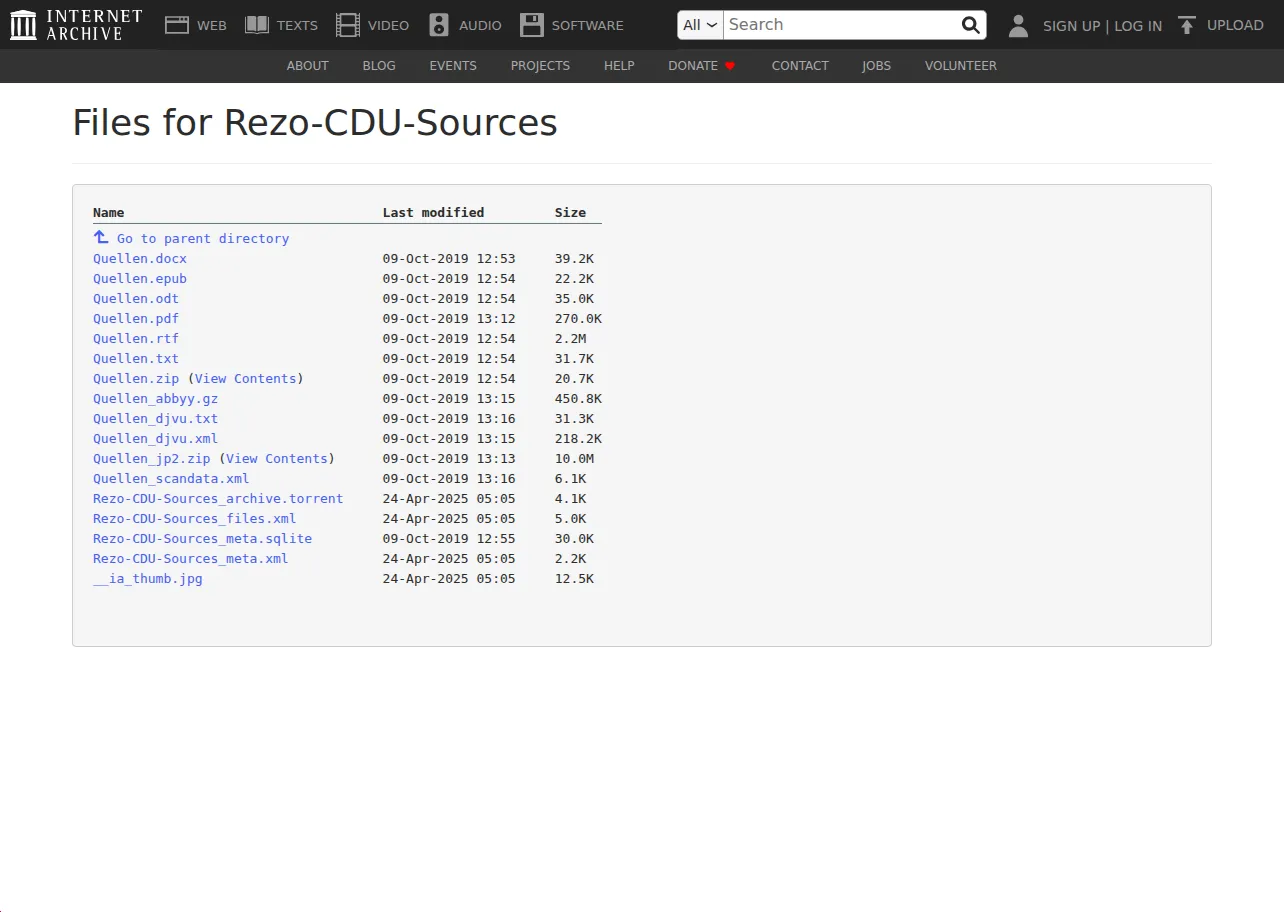Focus the Search input field

tap(840, 25)
